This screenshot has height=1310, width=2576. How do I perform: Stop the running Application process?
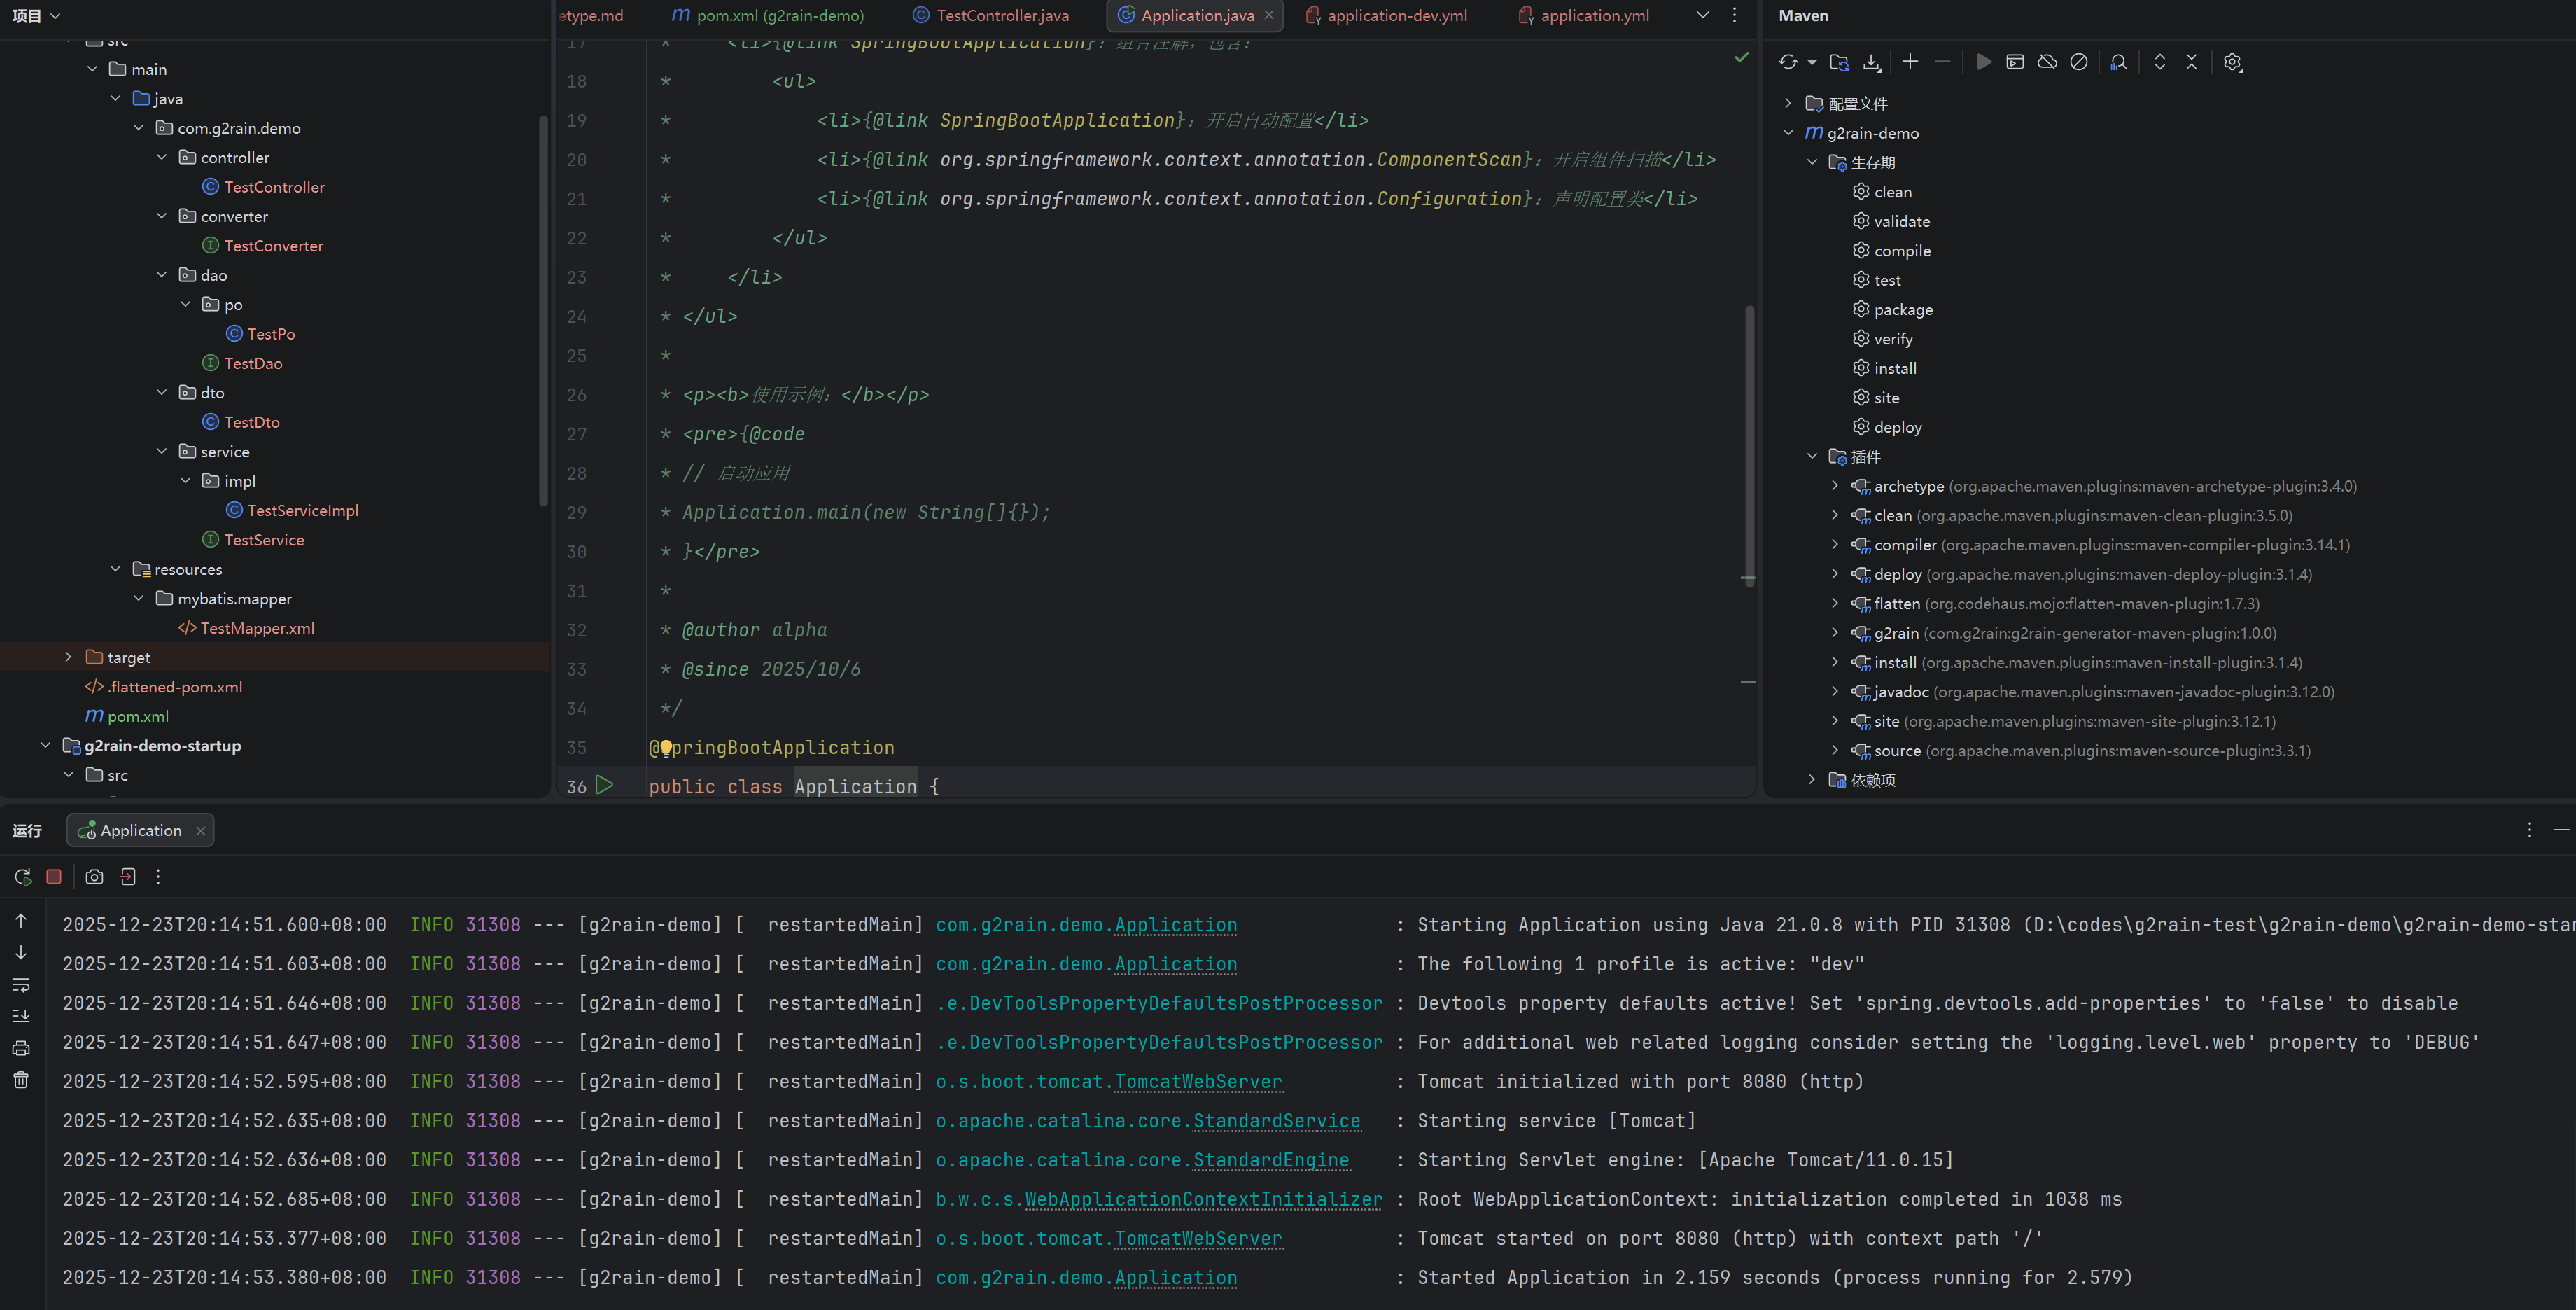click(x=54, y=877)
